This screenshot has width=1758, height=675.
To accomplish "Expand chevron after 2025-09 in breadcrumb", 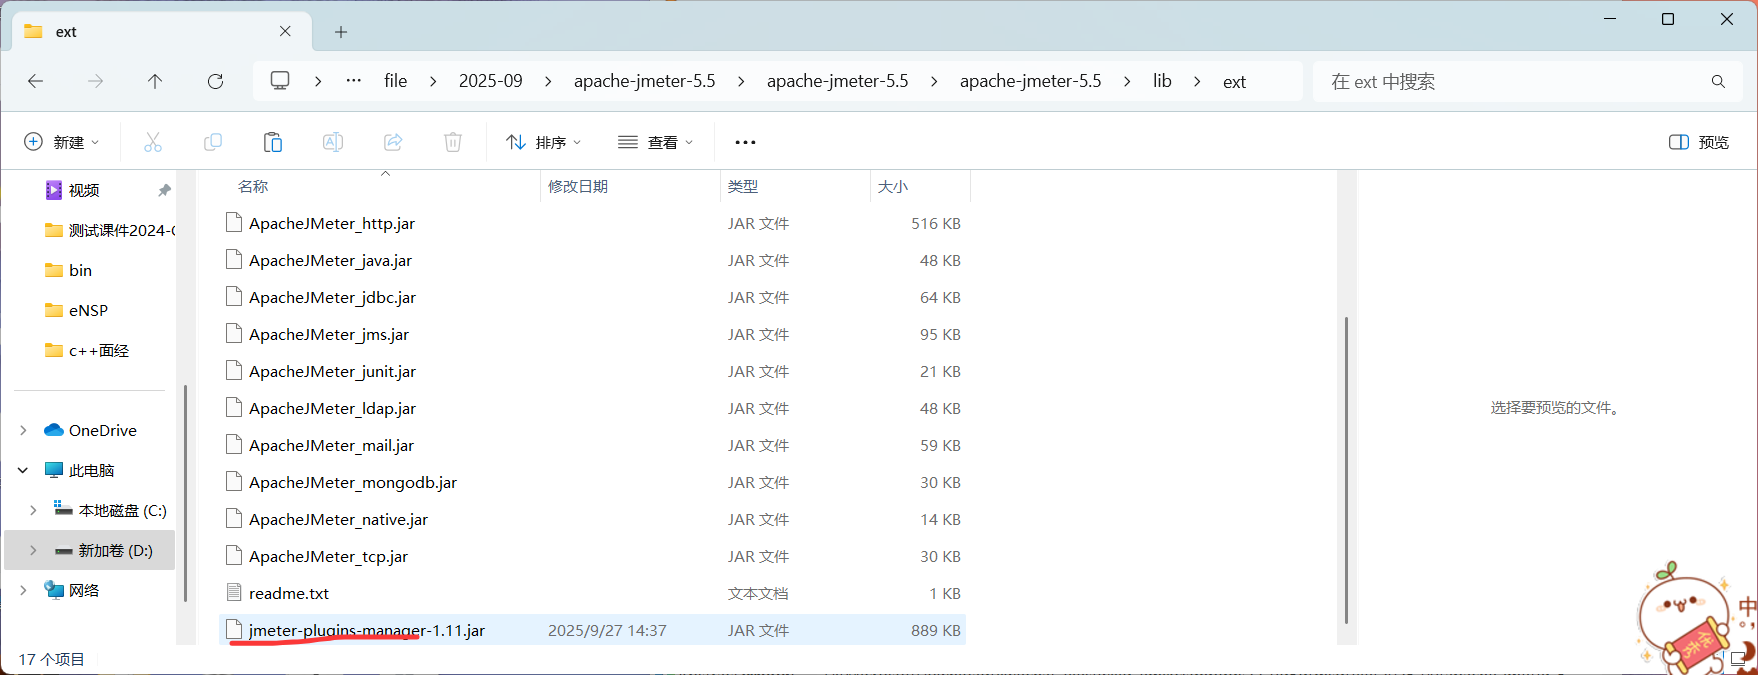I will [548, 81].
